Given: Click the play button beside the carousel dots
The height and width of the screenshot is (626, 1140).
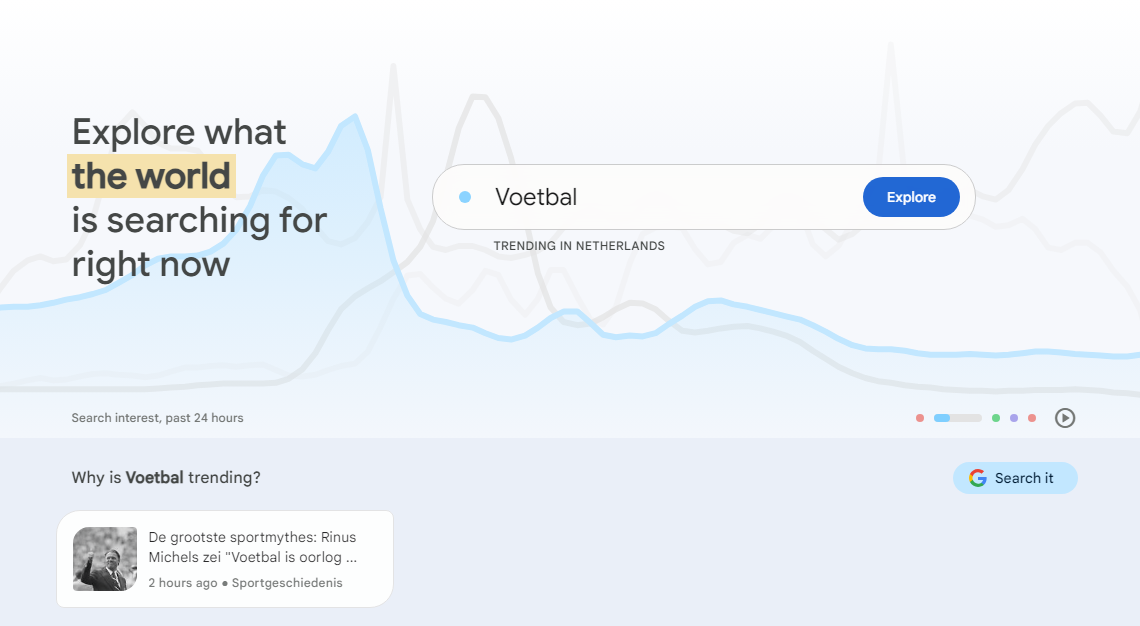Looking at the screenshot, I should [x=1065, y=418].
